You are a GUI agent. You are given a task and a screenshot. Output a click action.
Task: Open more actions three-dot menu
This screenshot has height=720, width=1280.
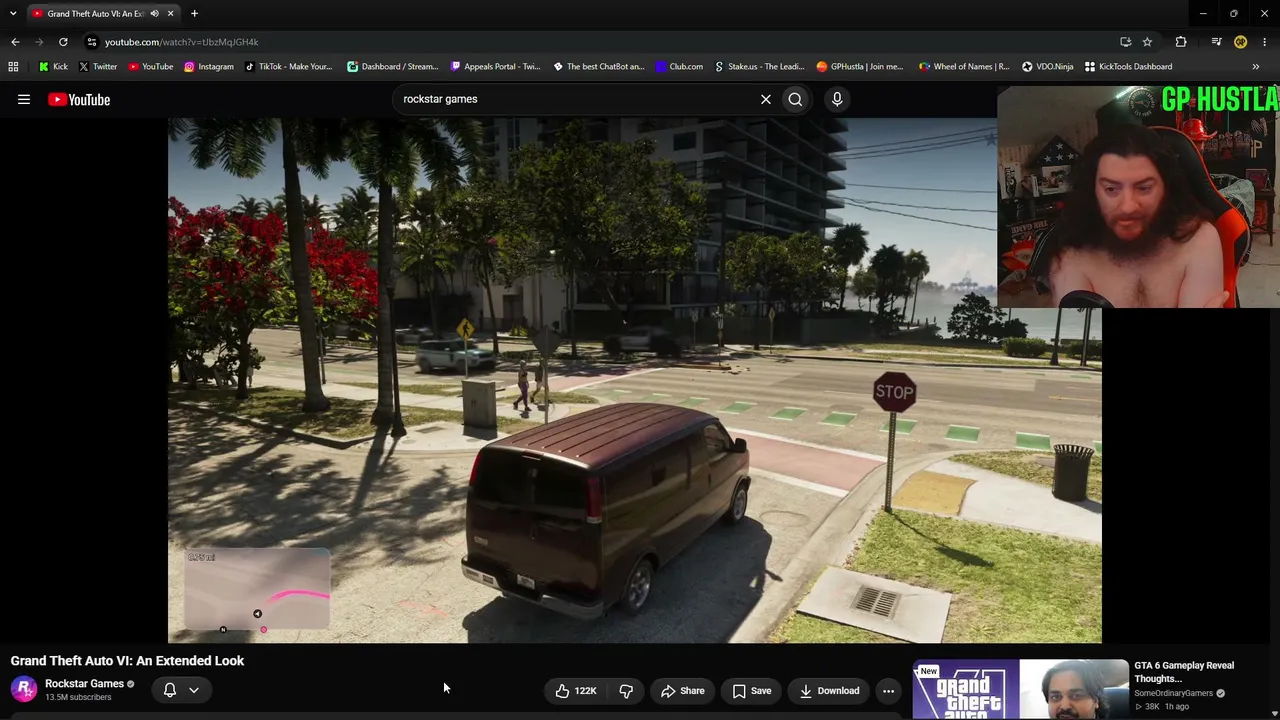(888, 691)
